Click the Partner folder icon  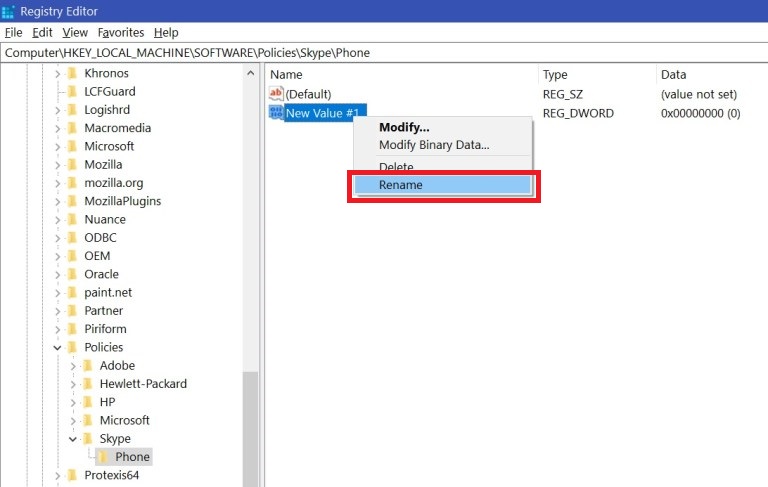(72, 311)
